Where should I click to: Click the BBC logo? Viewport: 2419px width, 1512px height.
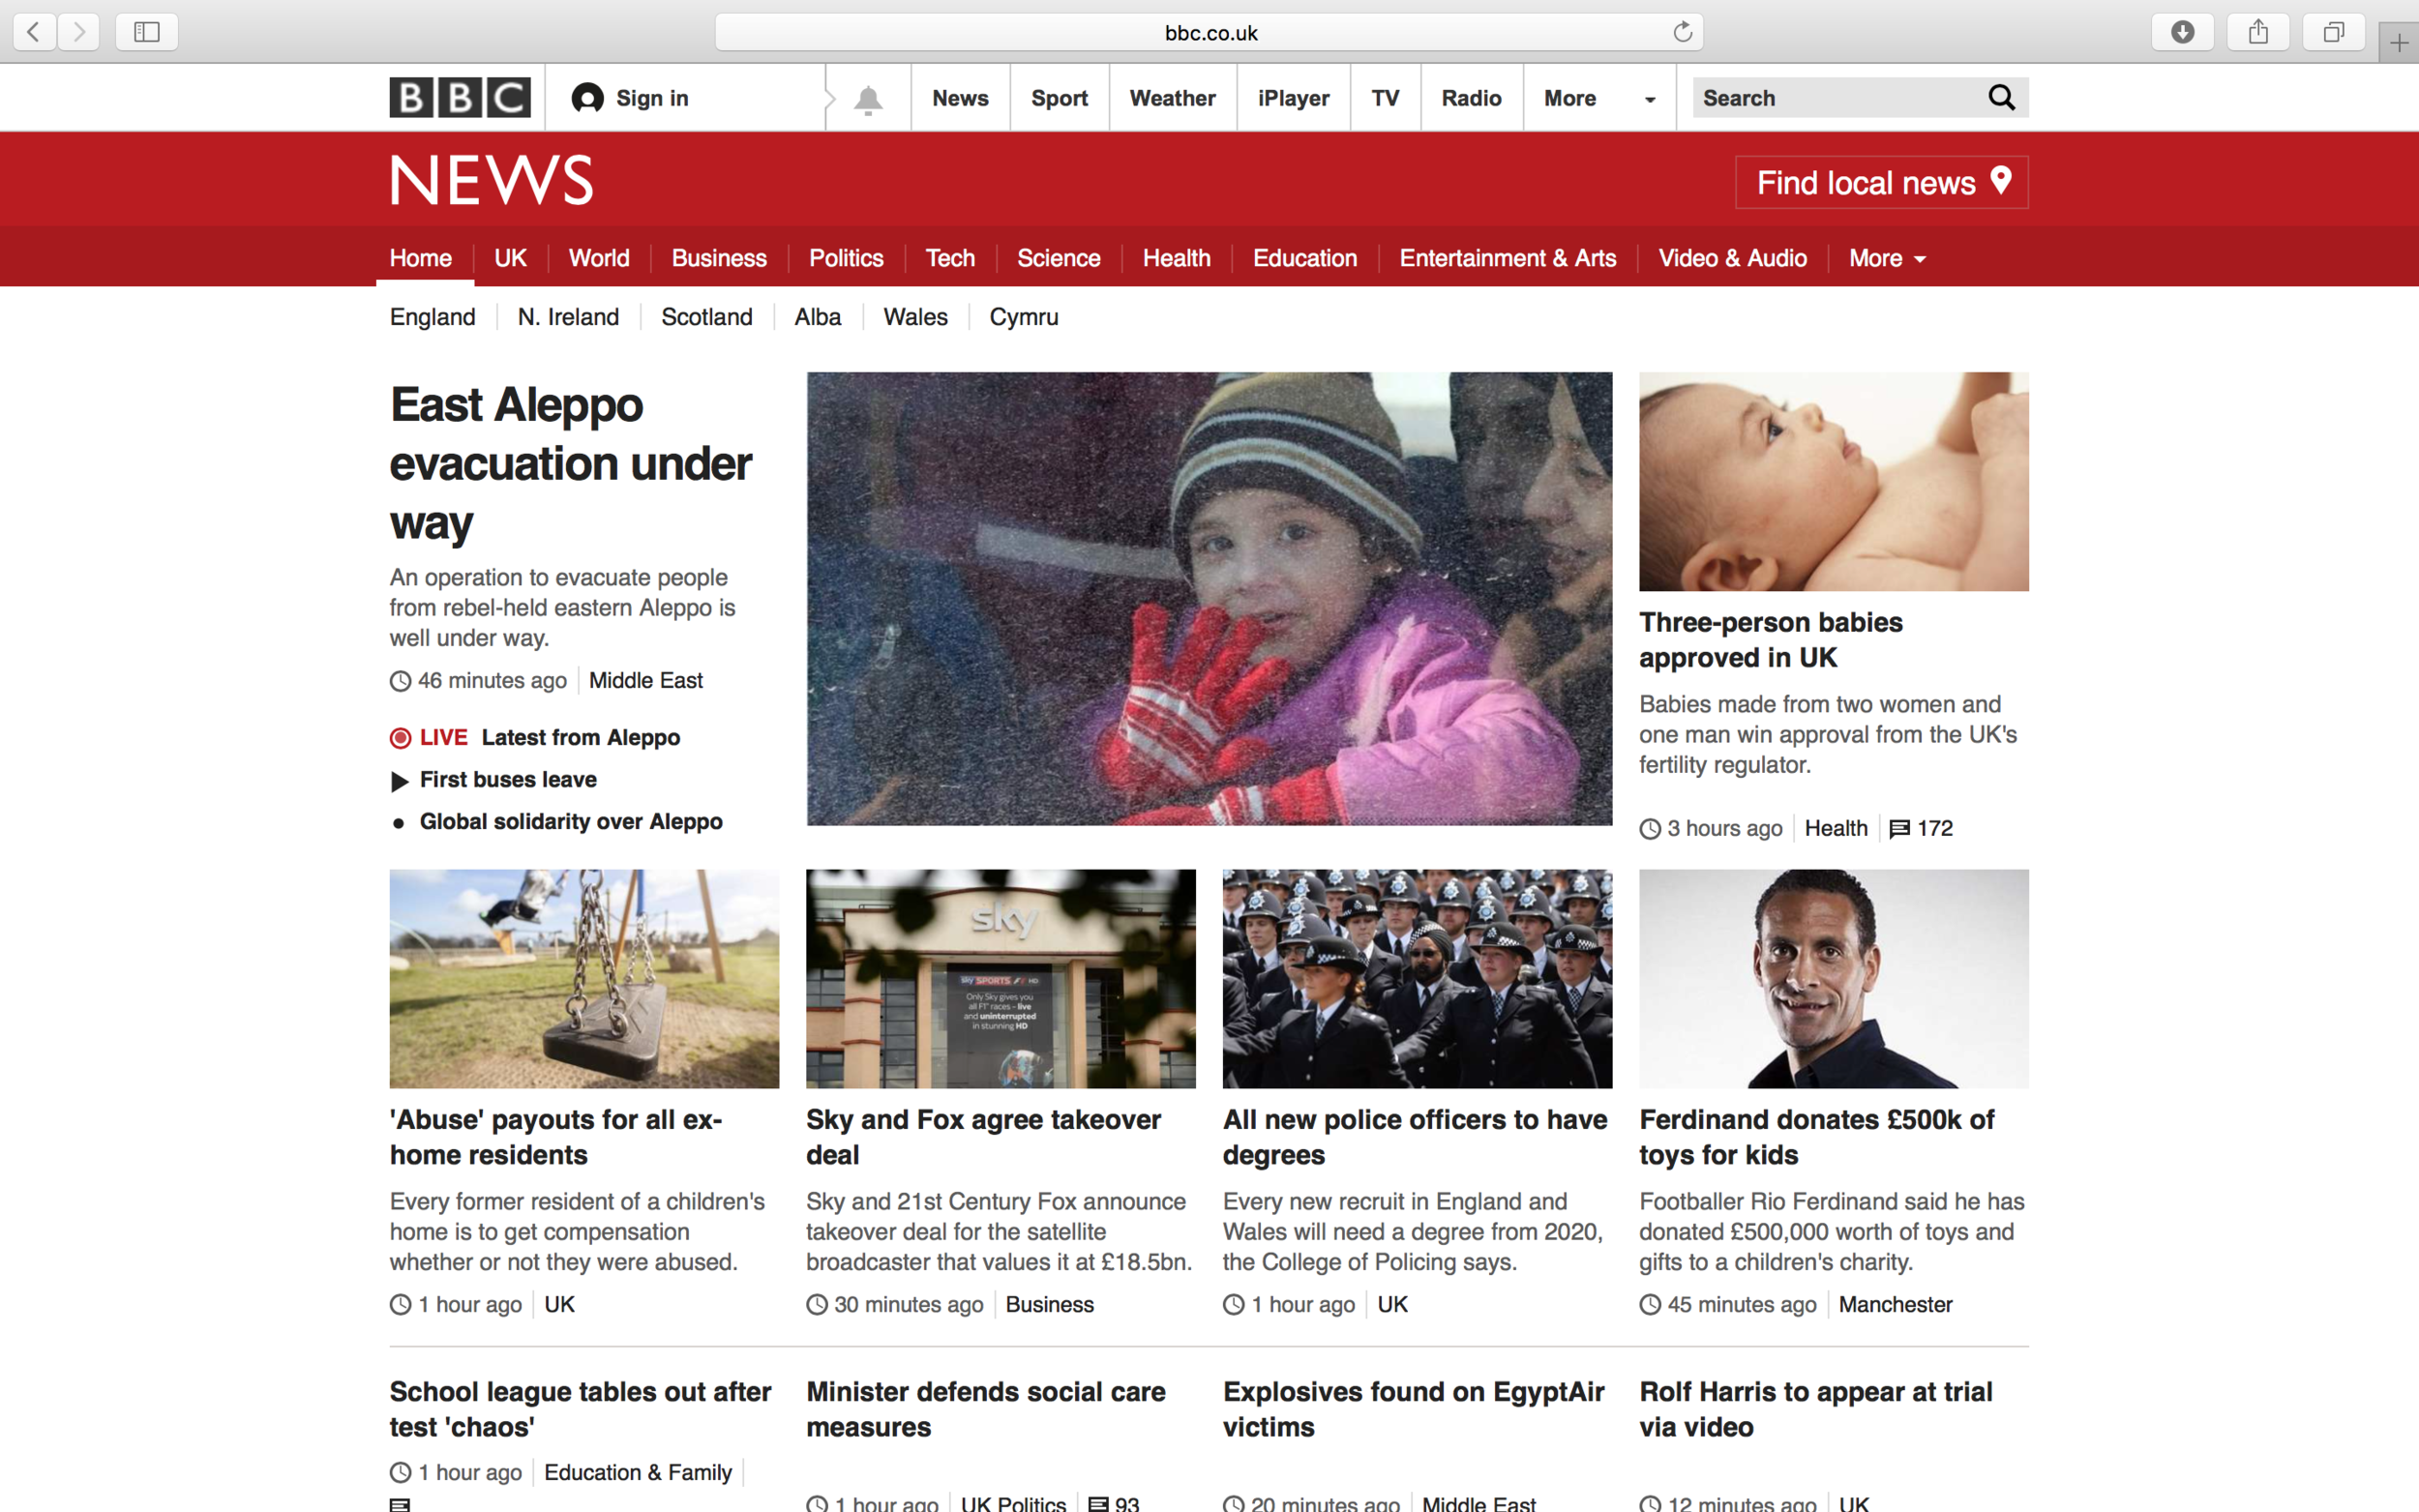pos(460,98)
